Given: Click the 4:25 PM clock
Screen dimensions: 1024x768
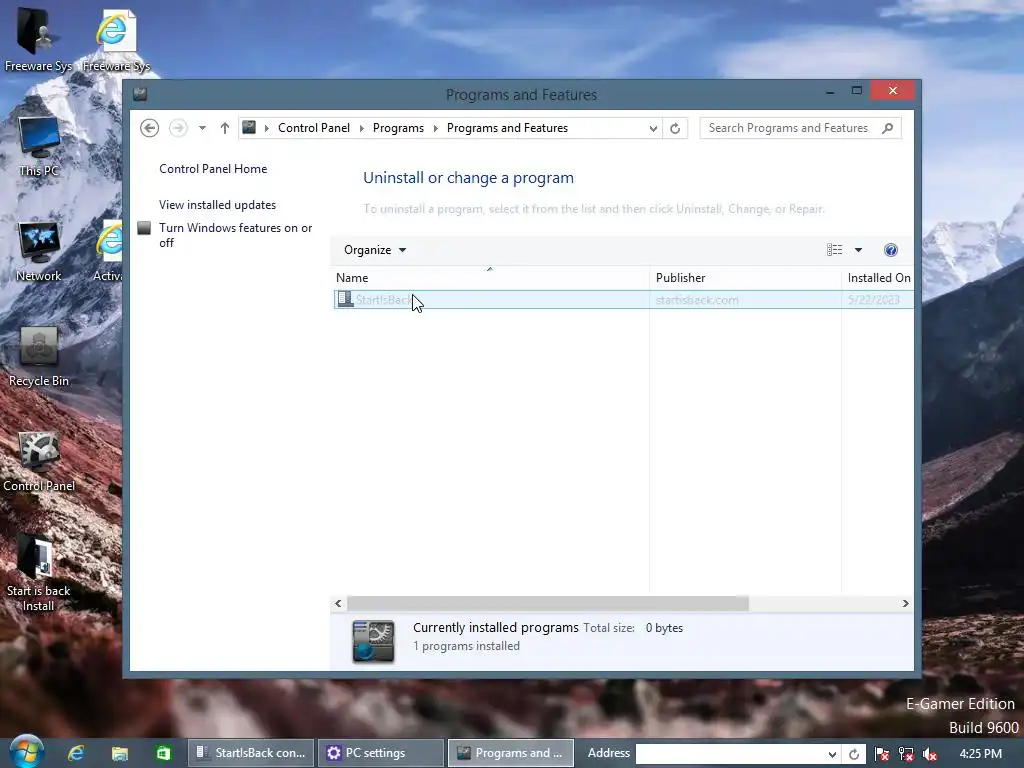Looking at the screenshot, I should point(980,754).
